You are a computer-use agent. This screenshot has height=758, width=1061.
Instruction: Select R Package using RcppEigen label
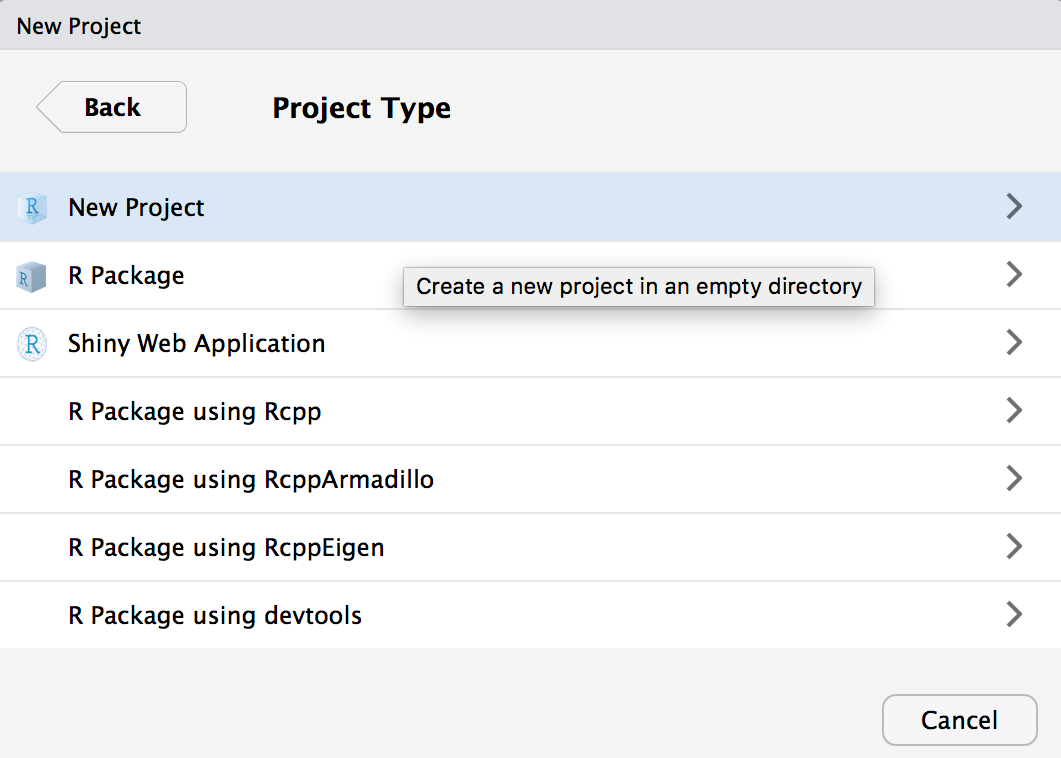click(226, 548)
